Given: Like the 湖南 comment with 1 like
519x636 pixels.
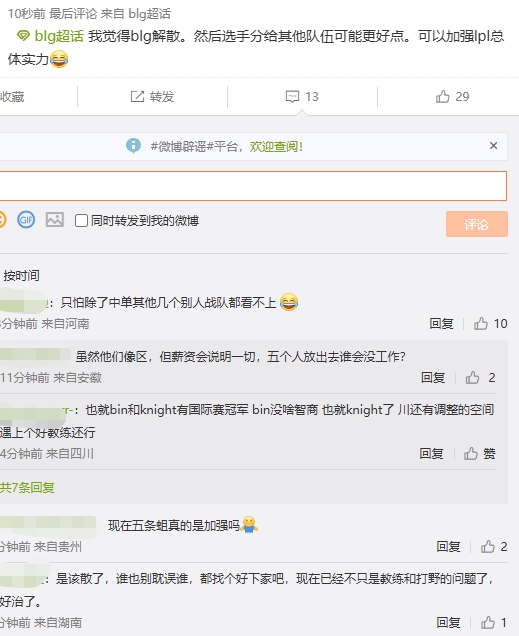Looking at the screenshot, I should coord(494,622).
